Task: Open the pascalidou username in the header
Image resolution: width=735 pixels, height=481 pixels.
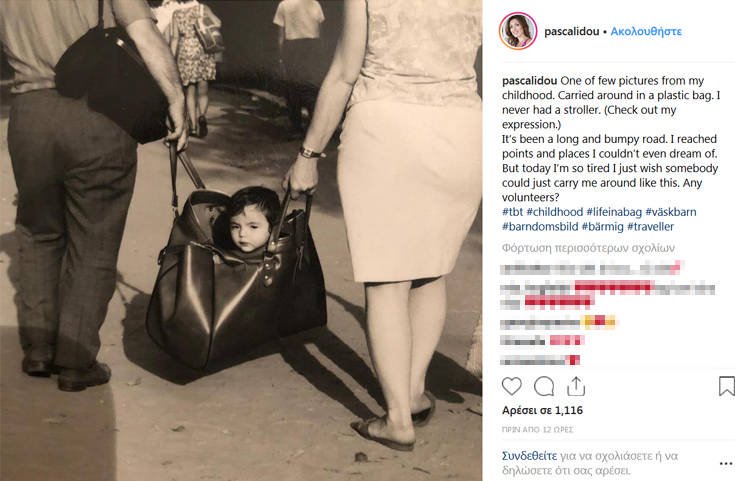Action: pos(571,31)
